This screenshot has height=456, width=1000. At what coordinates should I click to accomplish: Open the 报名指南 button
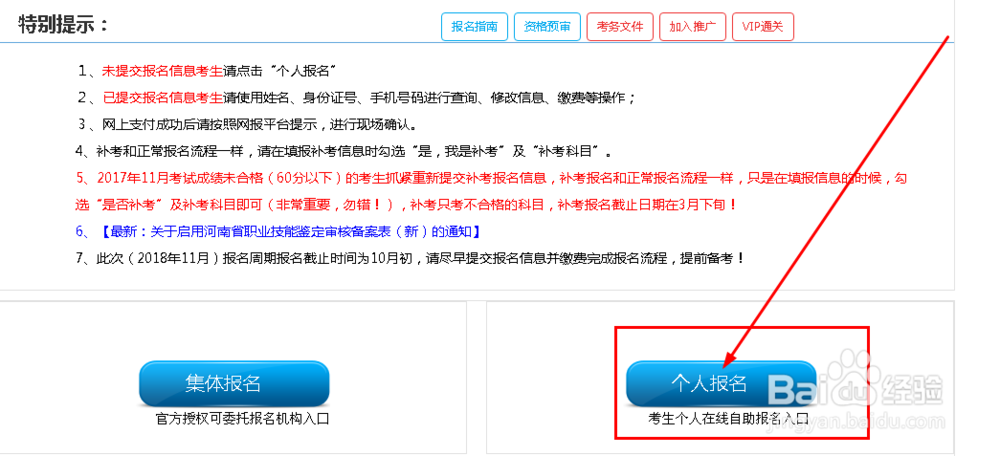pos(474,27)
